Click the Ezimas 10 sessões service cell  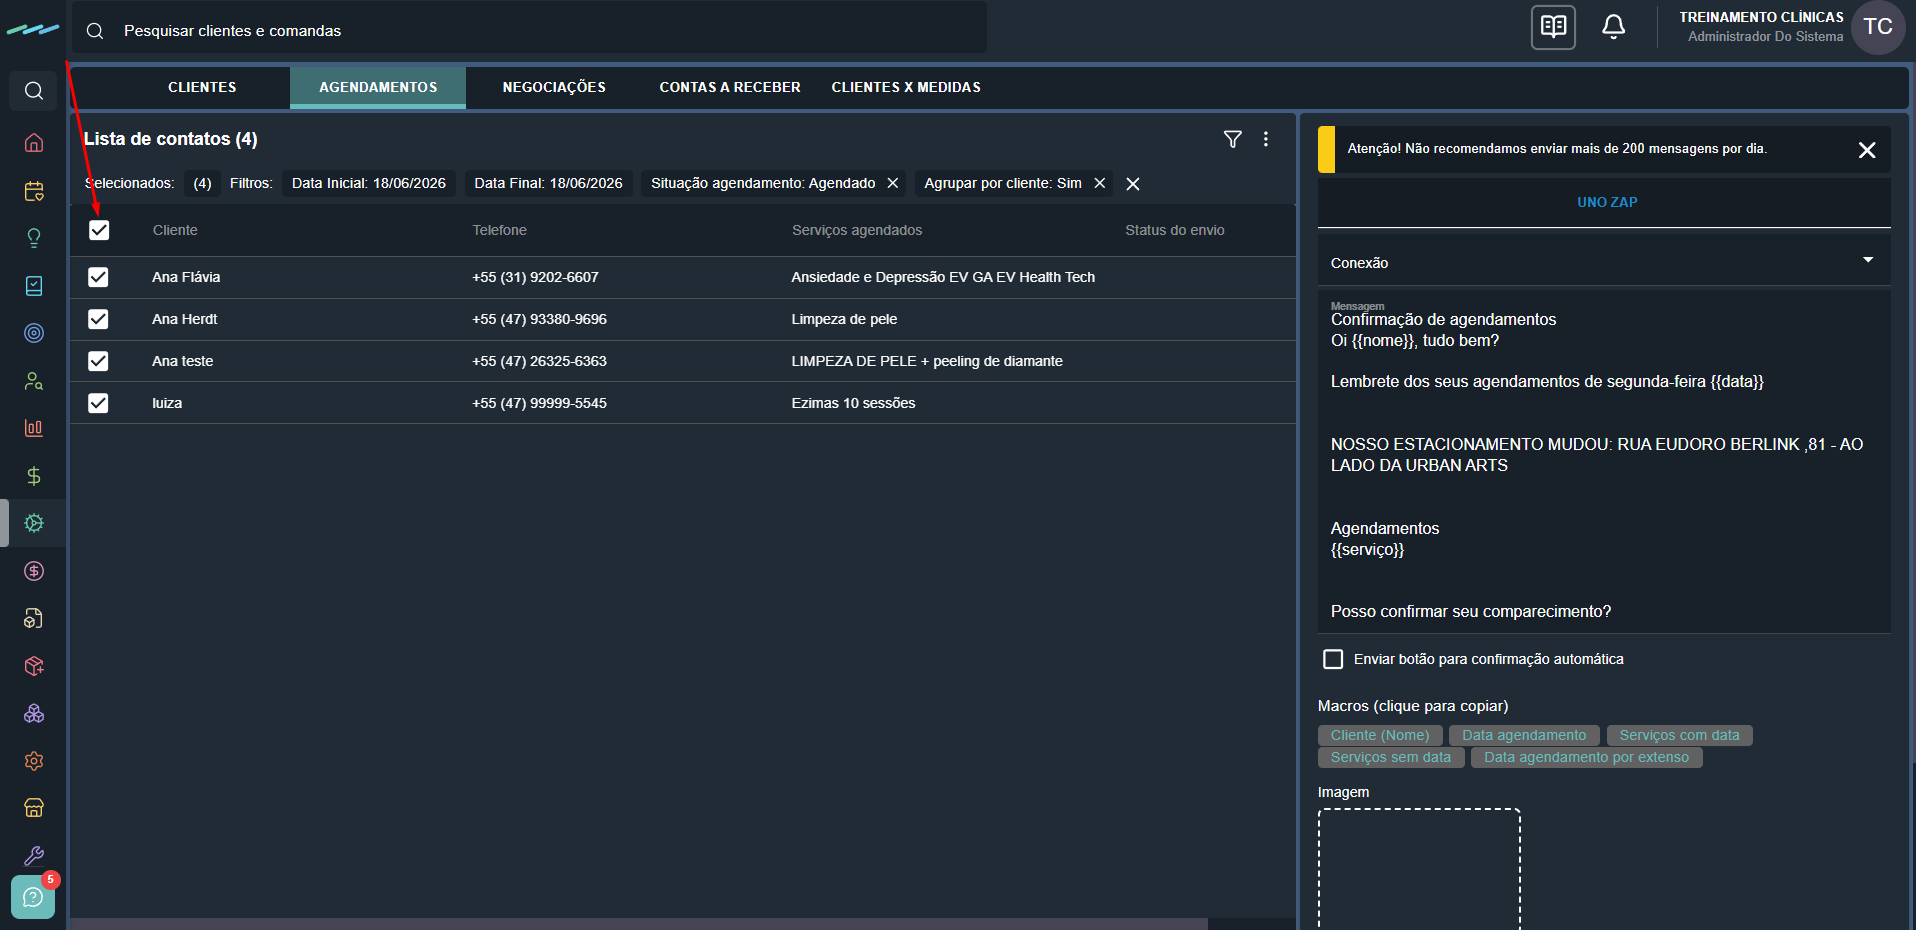coord(853,403)
